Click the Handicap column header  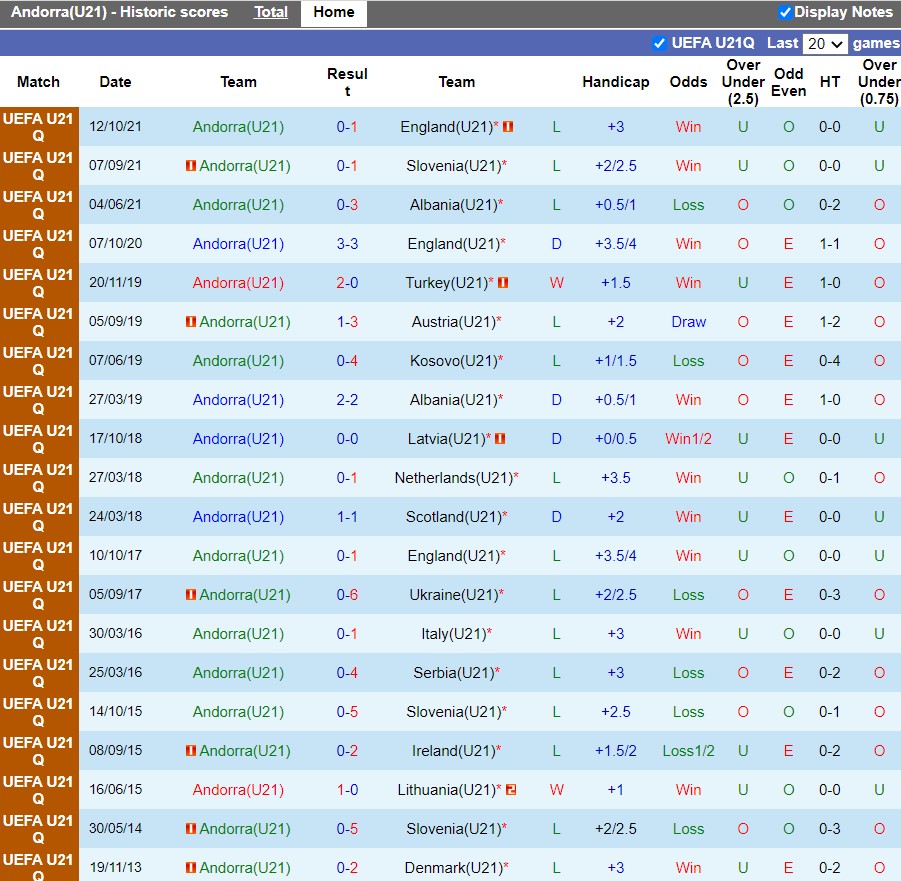615,82
